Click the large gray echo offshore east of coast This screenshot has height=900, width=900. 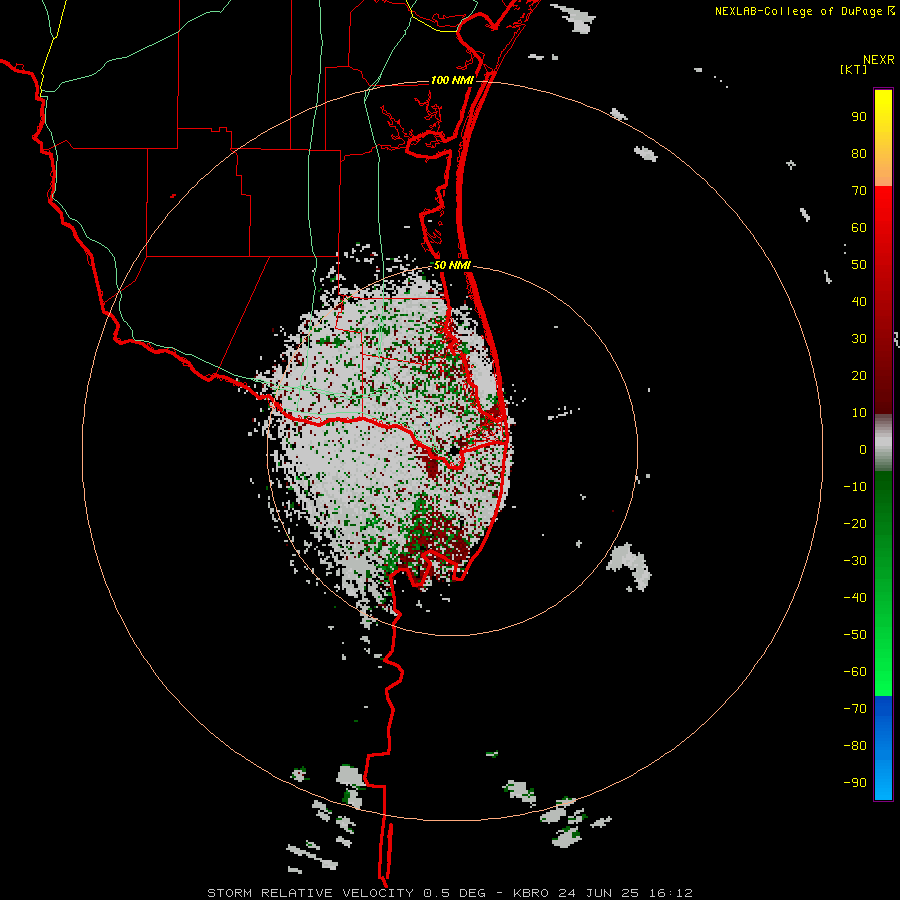(x=629, y=565)
